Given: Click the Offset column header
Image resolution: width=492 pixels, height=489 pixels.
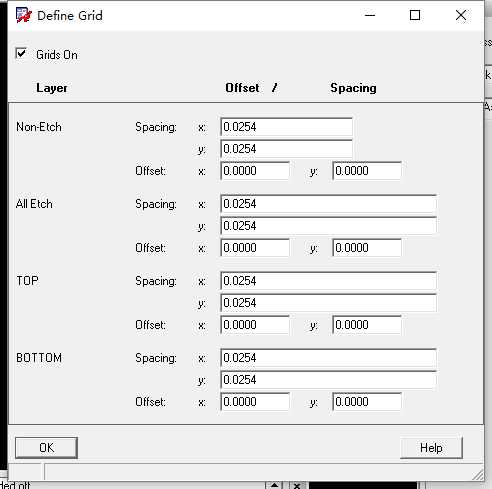Looking at the screenshot, I should (x=242, y=88).
